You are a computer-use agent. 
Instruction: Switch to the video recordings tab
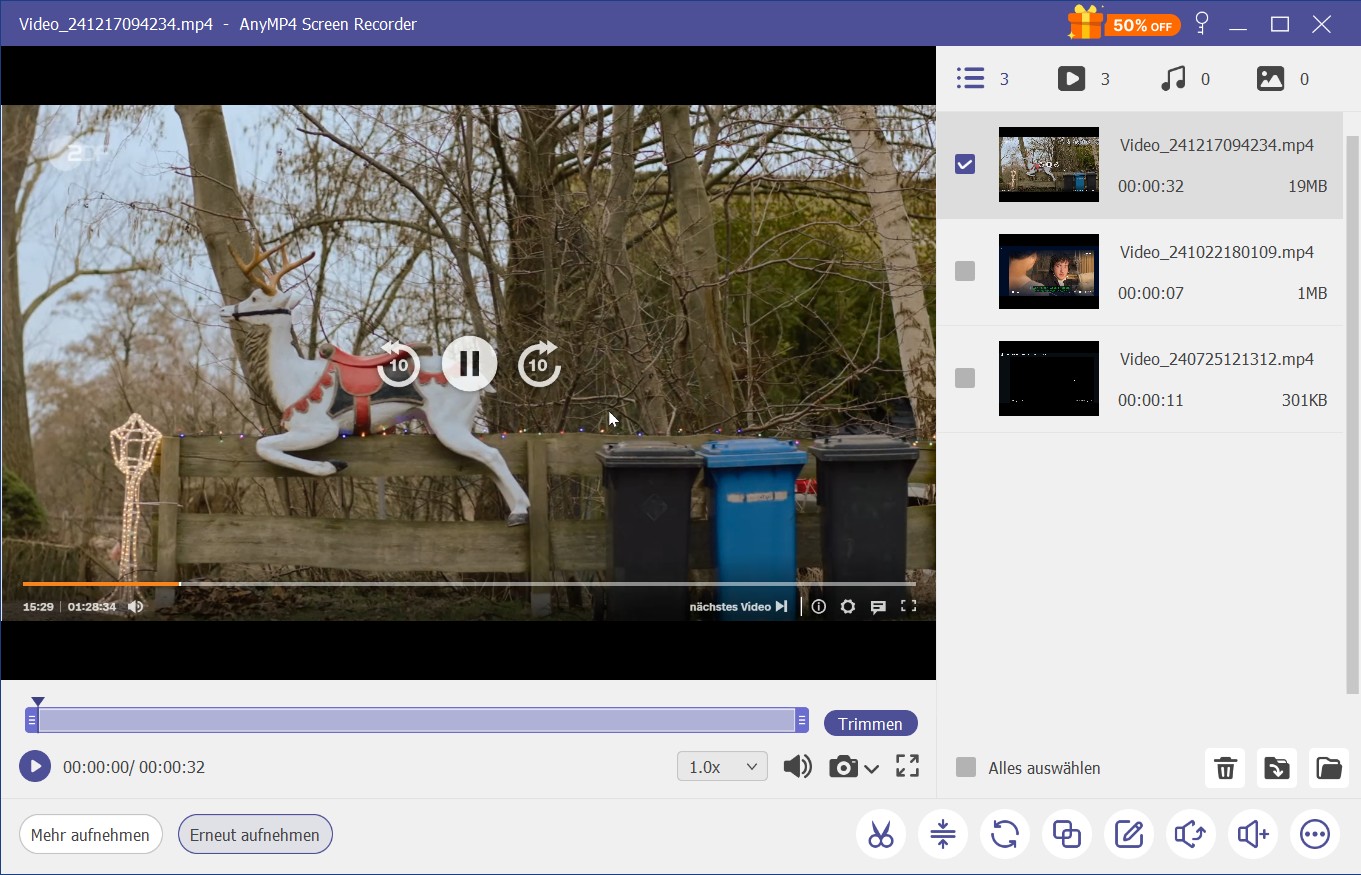[x=1071, y=79]
